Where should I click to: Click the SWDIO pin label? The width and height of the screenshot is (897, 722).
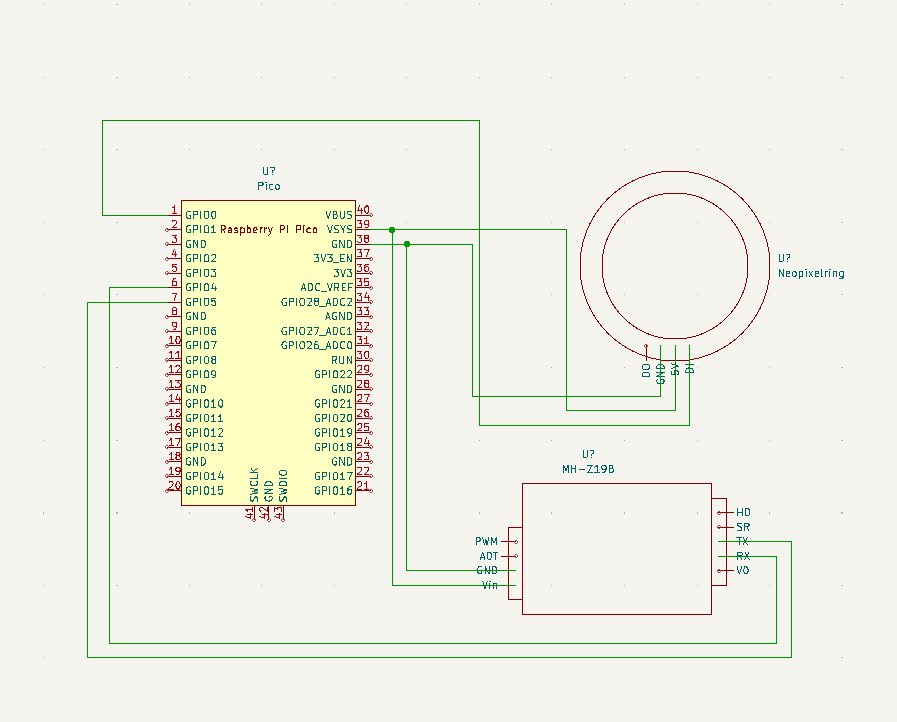[283, 486]
